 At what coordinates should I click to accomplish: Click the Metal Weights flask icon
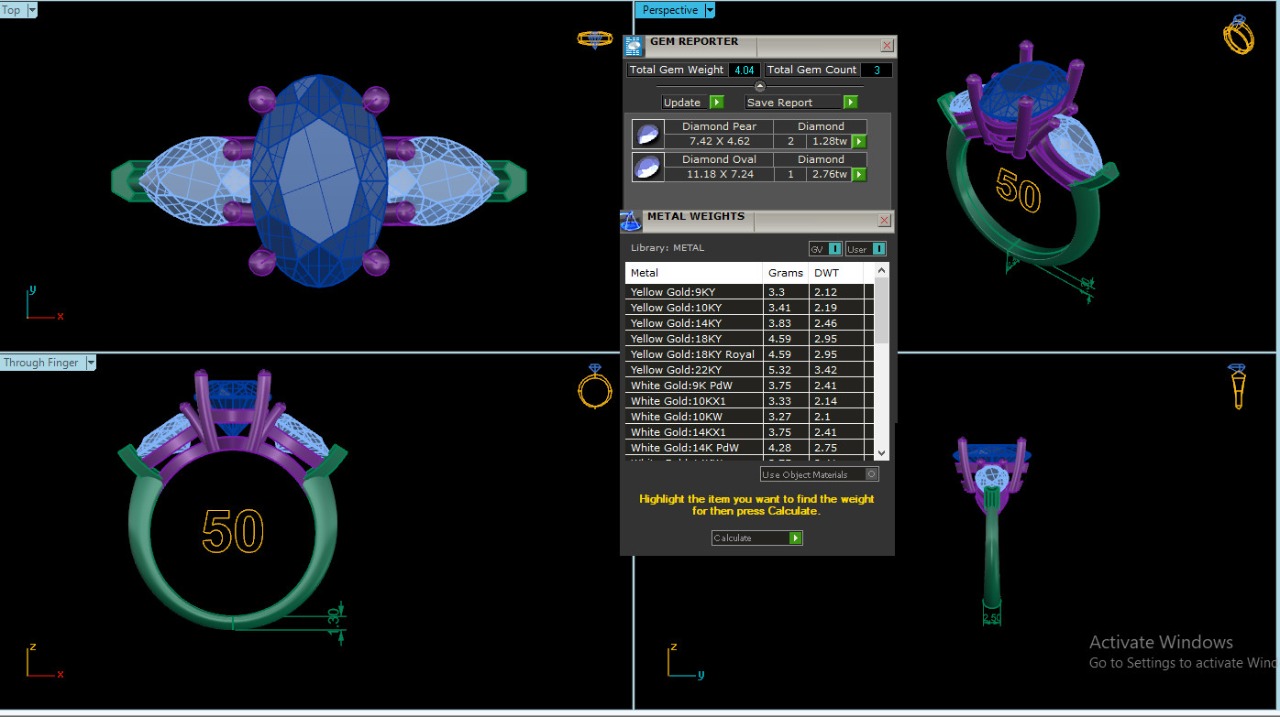631,220
